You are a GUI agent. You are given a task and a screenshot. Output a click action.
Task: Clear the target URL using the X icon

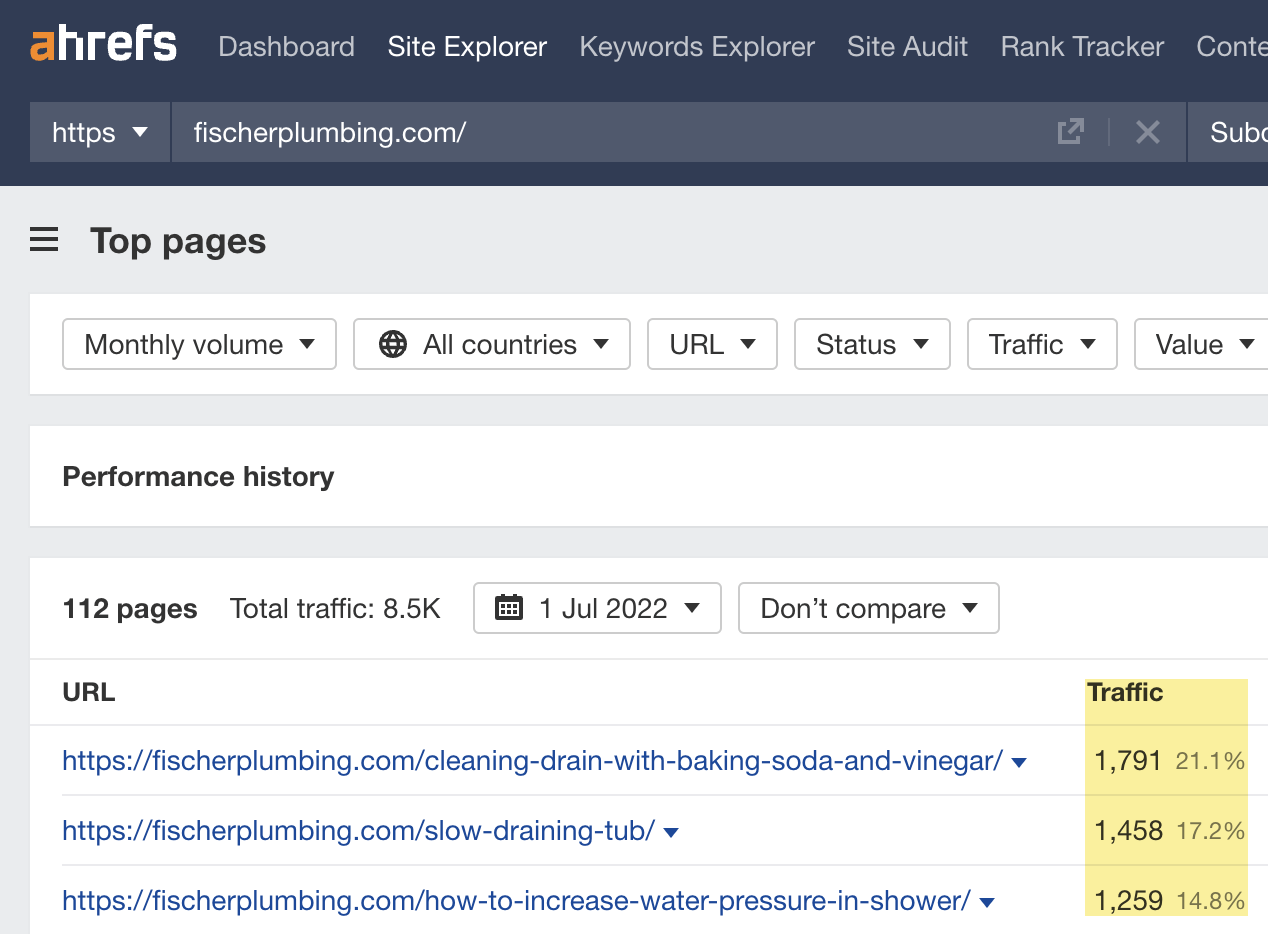click(1147, 131)
